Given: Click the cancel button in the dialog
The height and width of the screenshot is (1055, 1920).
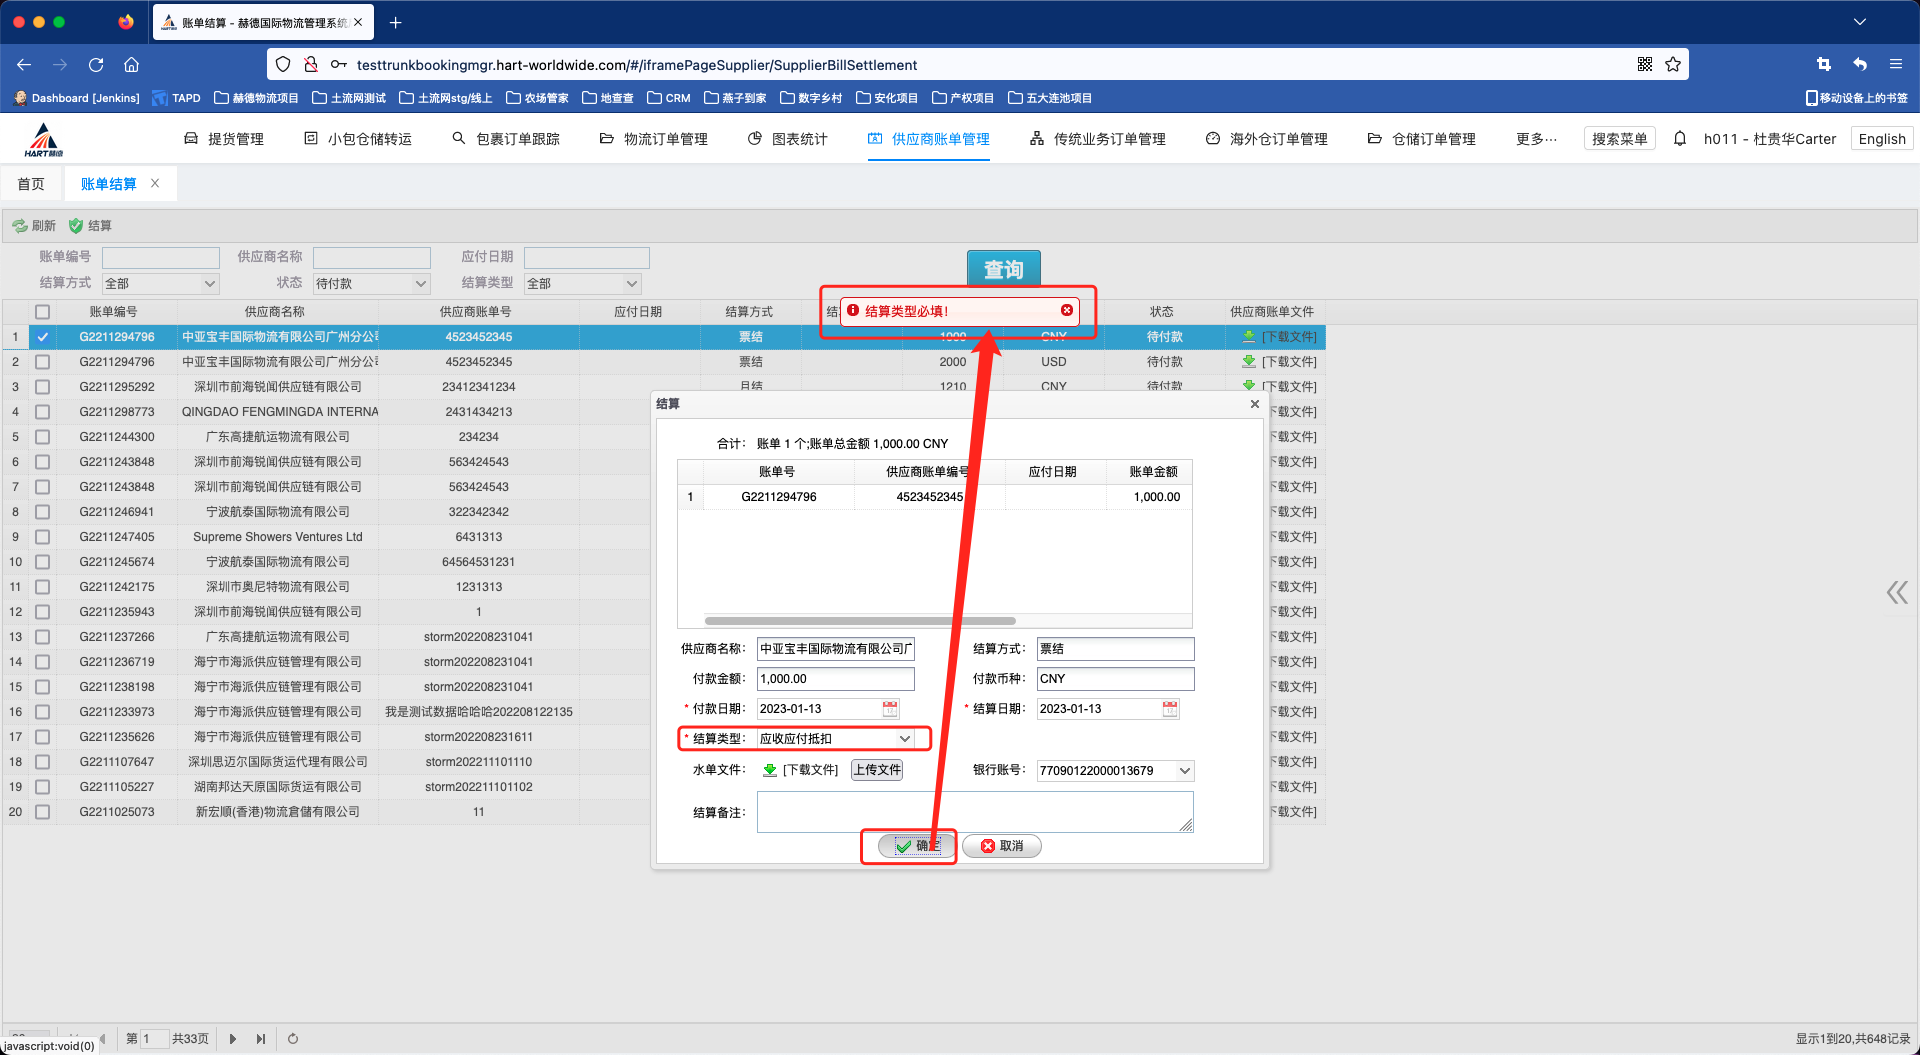Looking at the screenshot, I should 1002,846.
